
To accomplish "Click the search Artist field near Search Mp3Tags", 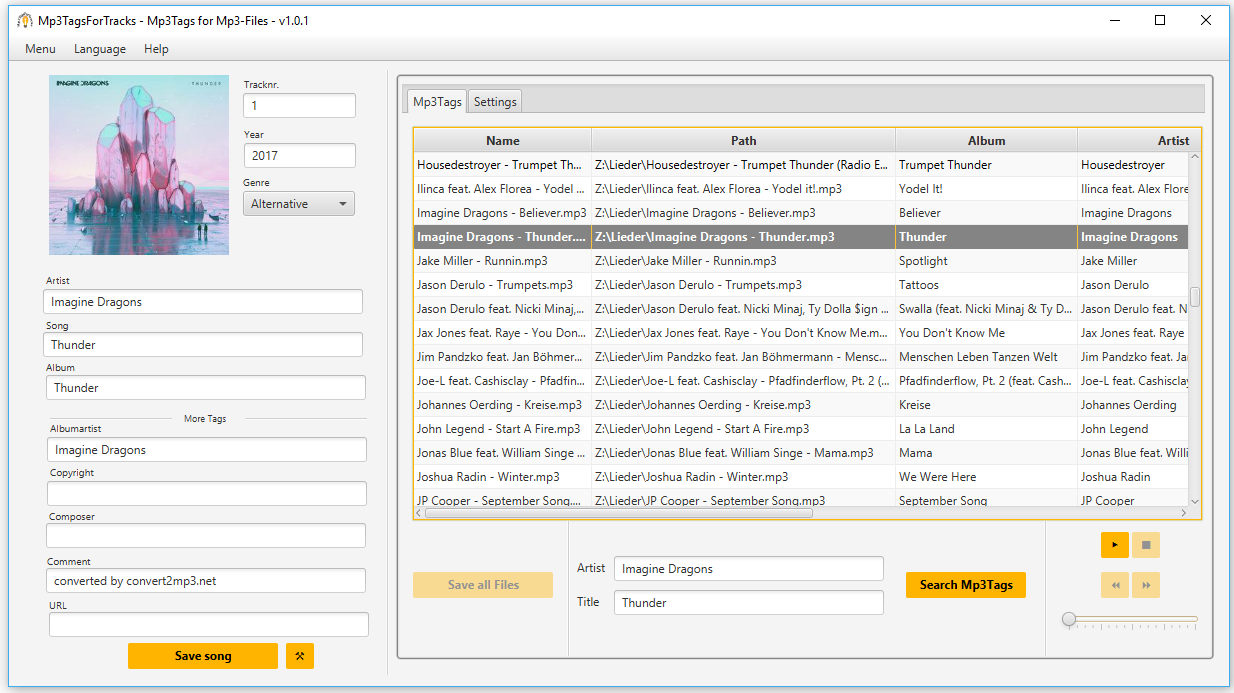I will coord(749,569).
